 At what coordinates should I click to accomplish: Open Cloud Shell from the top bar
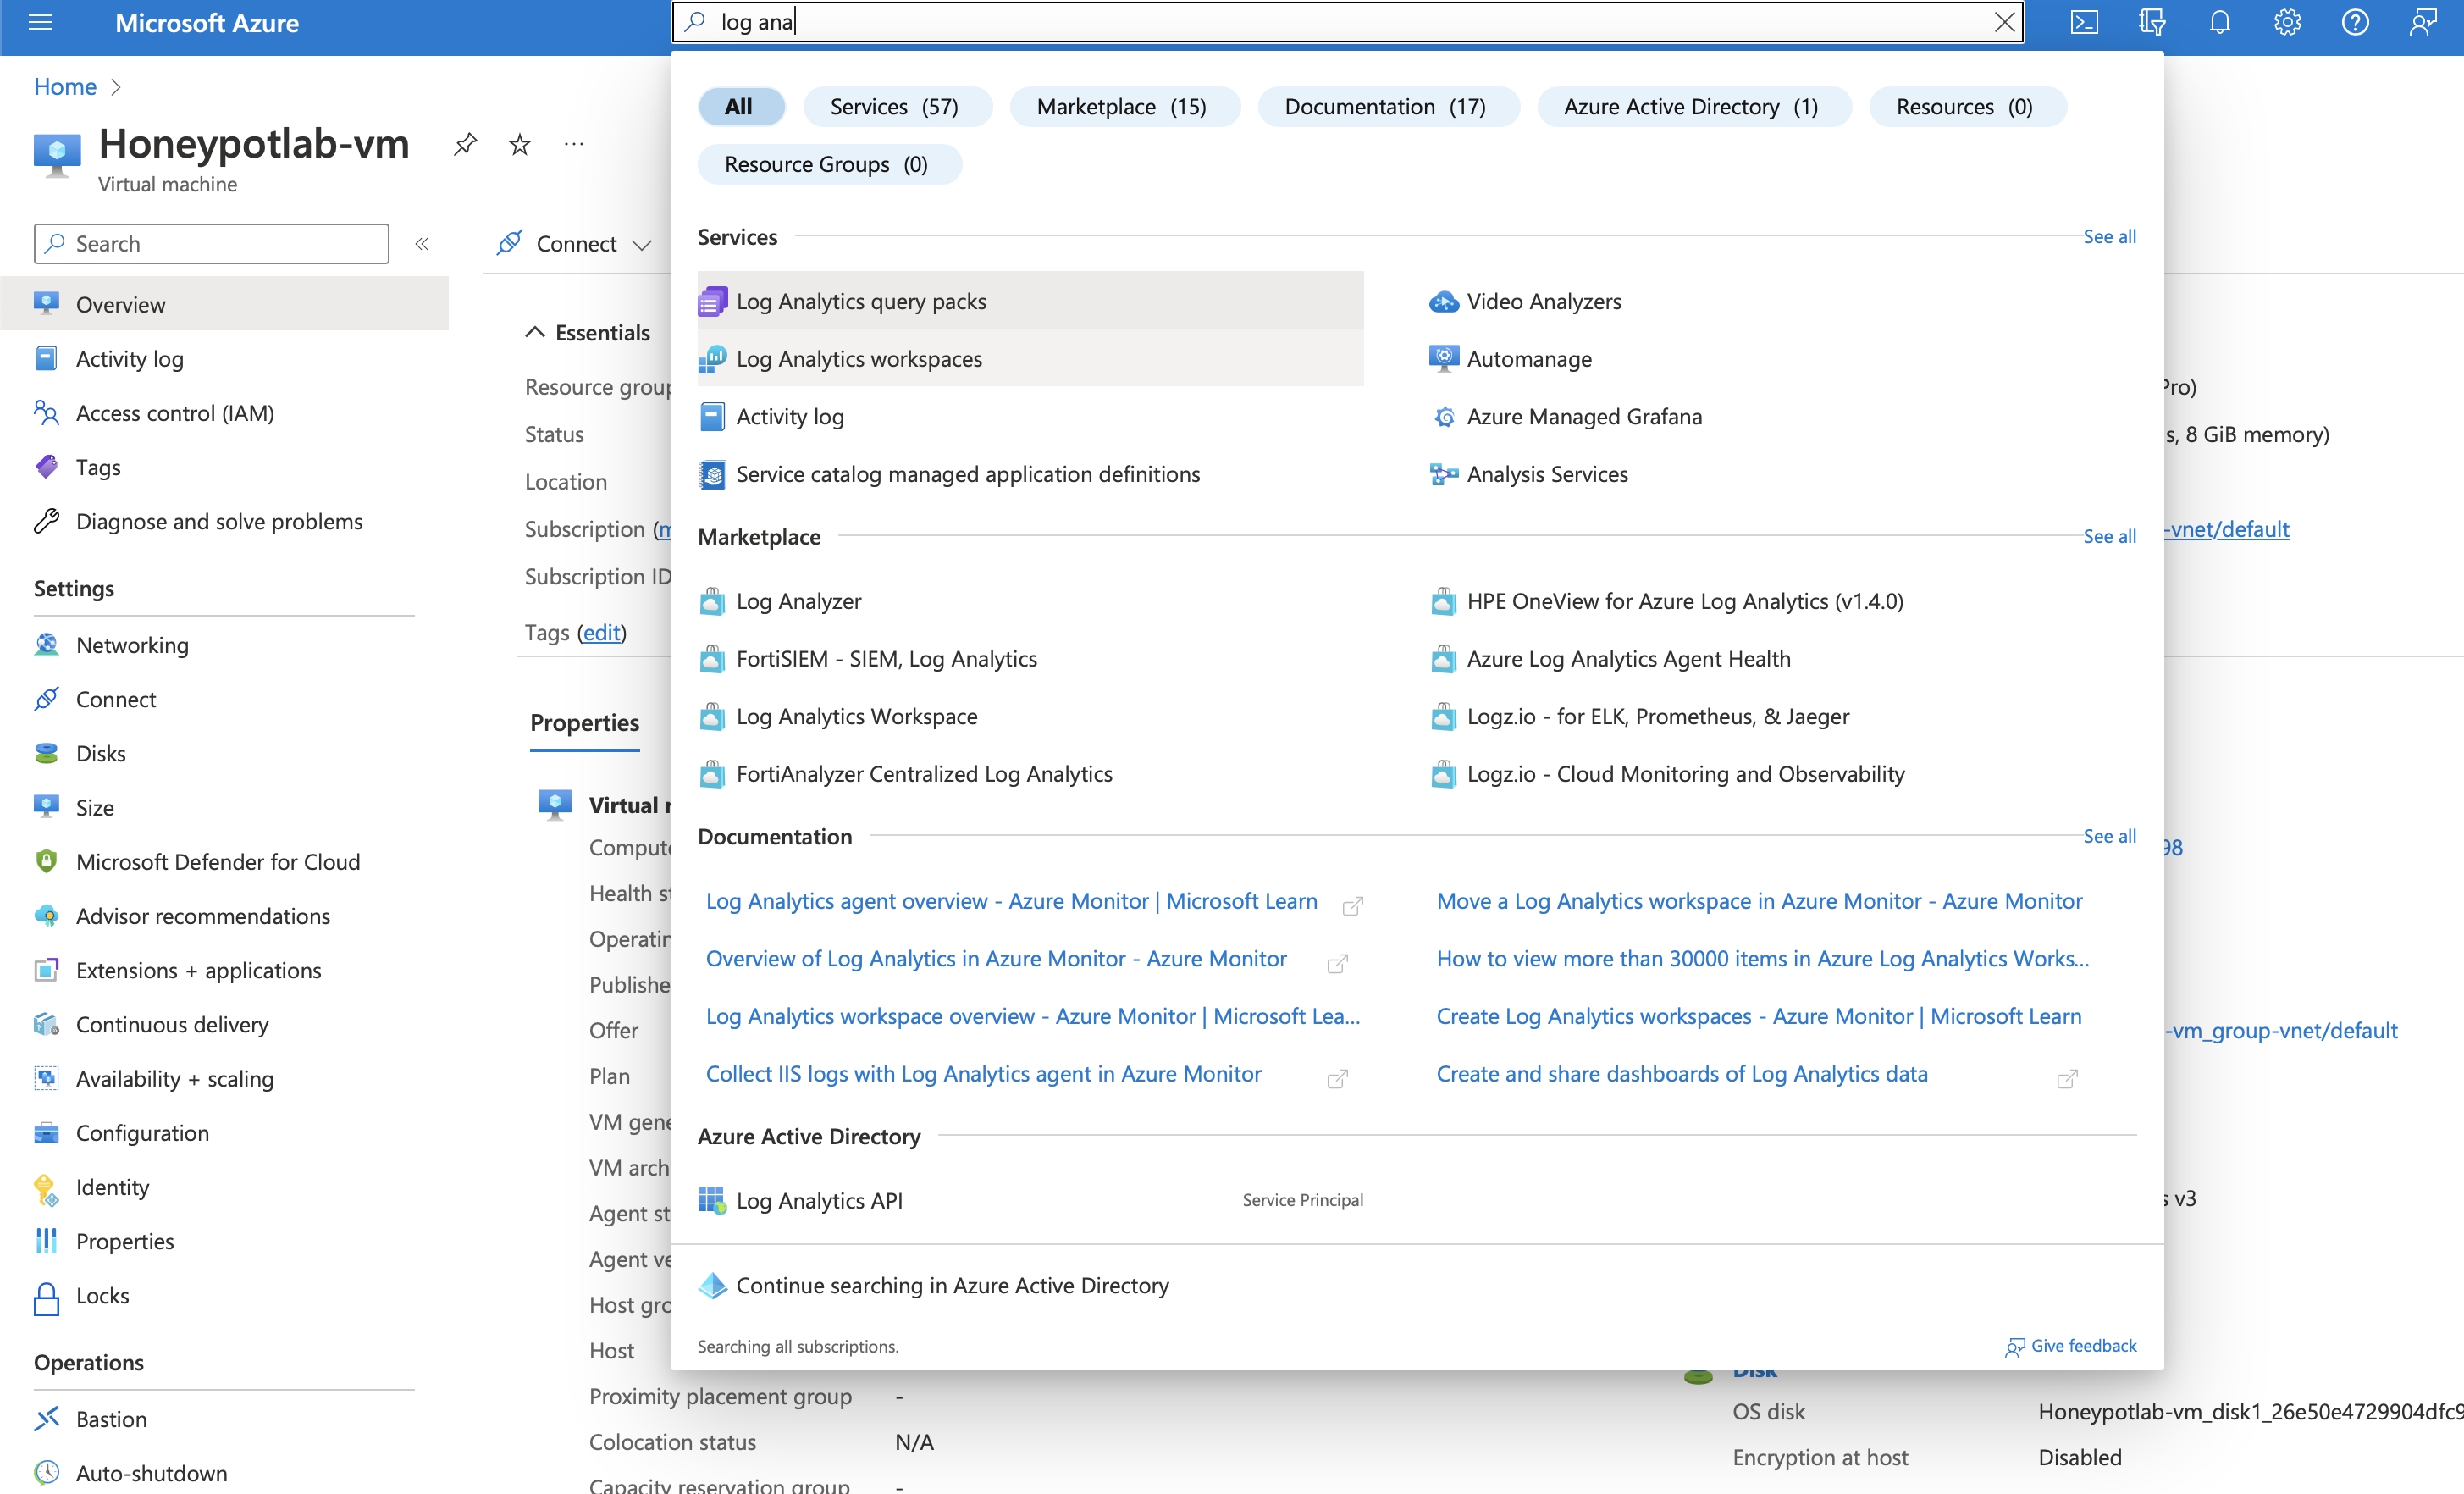click(2084, 22)
